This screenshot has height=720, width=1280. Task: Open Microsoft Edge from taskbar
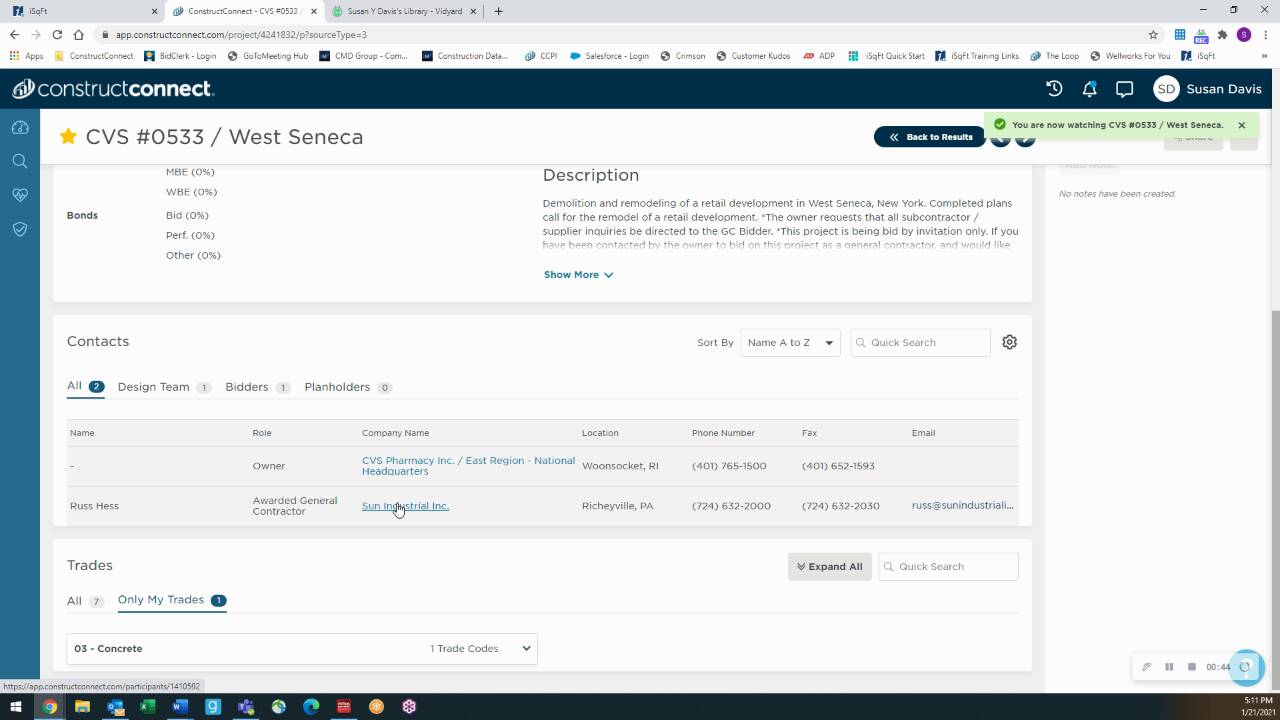(311, 706)
